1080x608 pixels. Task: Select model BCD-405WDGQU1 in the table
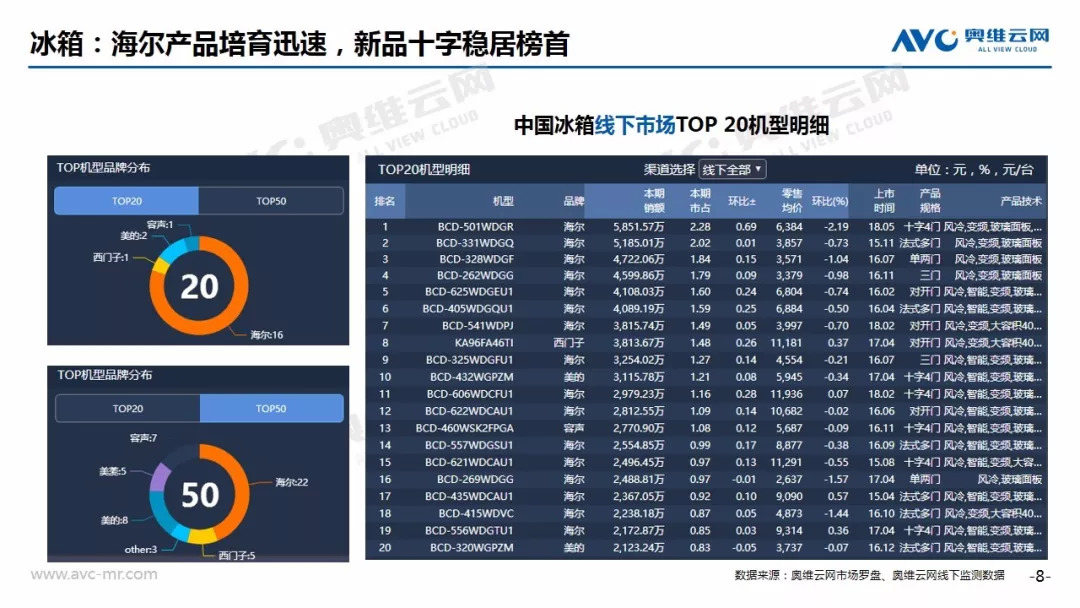pyautogui.click(x=468, y=308)
